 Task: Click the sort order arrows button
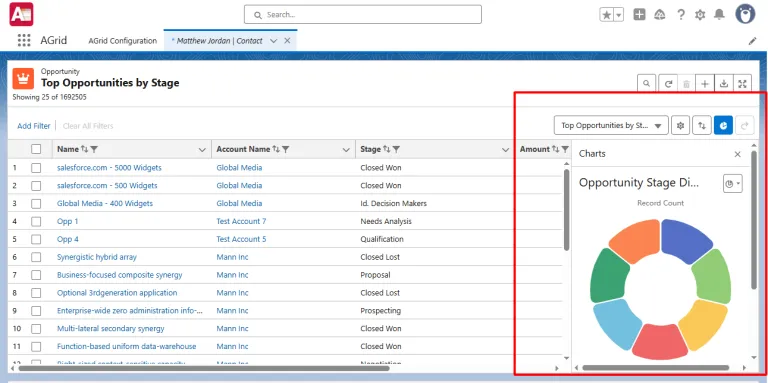point(702,125)
